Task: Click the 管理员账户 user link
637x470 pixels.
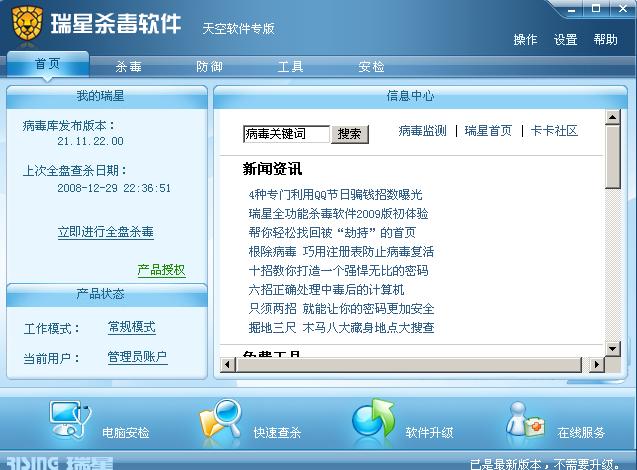Action: [x=137, y=357]
